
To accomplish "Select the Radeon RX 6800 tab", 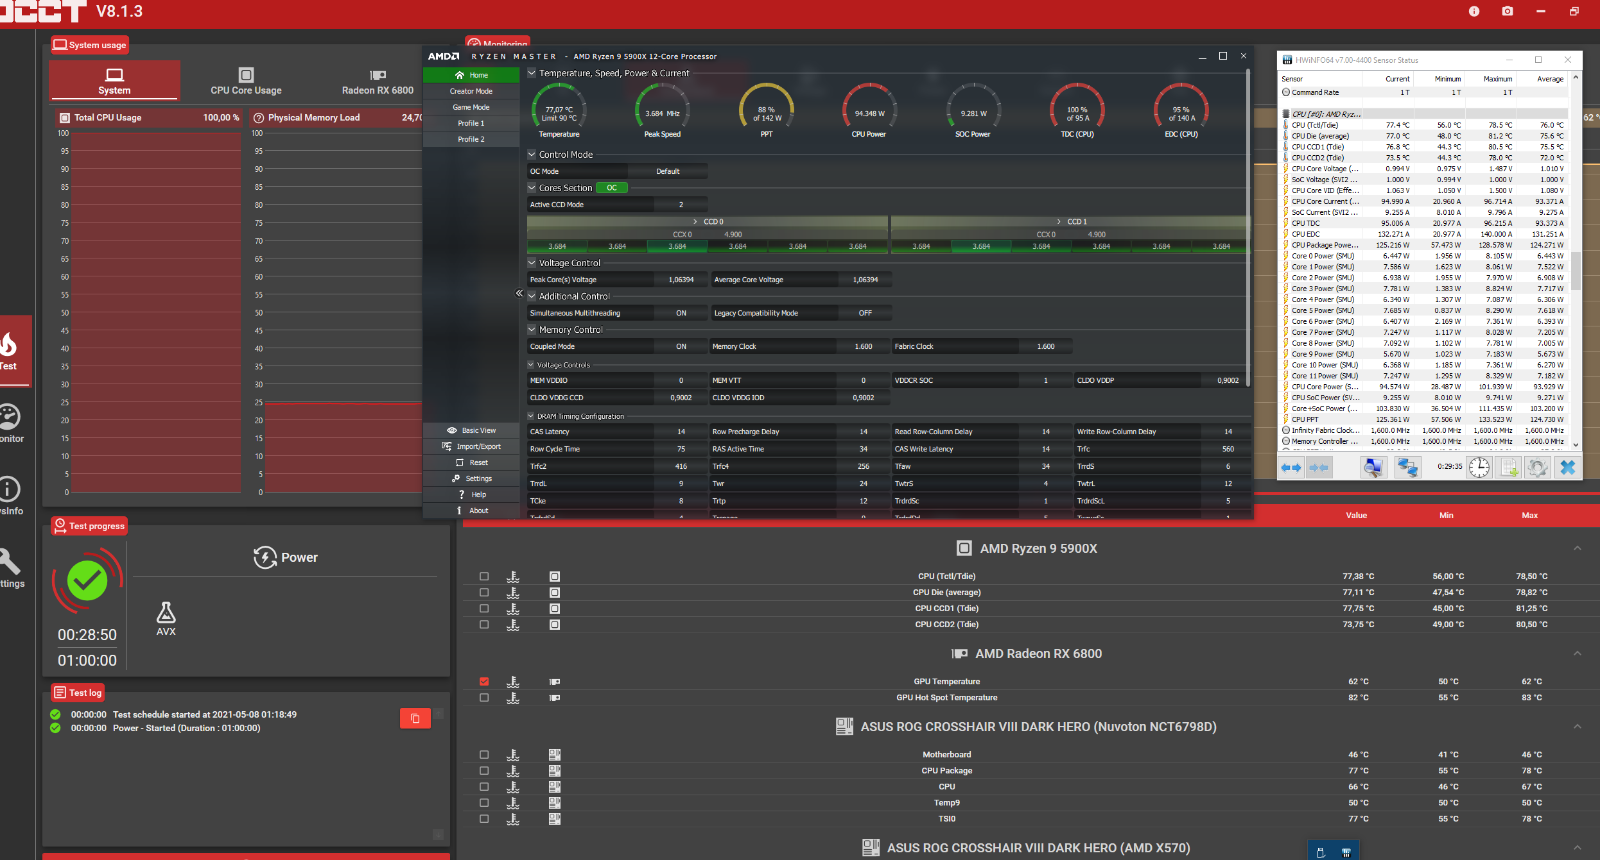I will coord(377,80).
